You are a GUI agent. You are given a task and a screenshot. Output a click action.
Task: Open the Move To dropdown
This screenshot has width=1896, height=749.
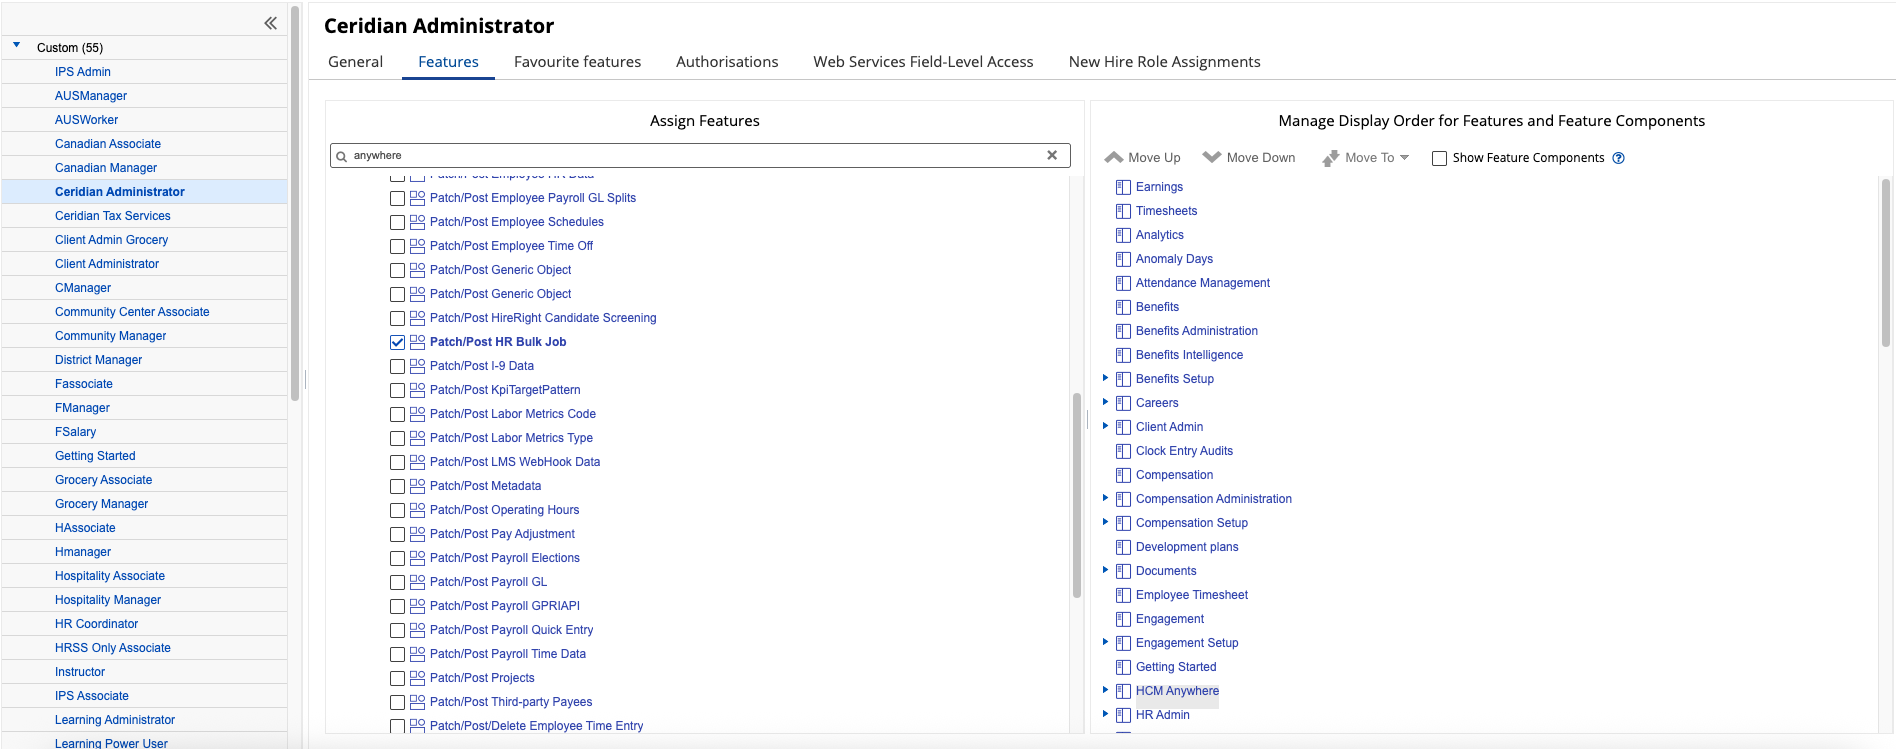(1365, 158)
